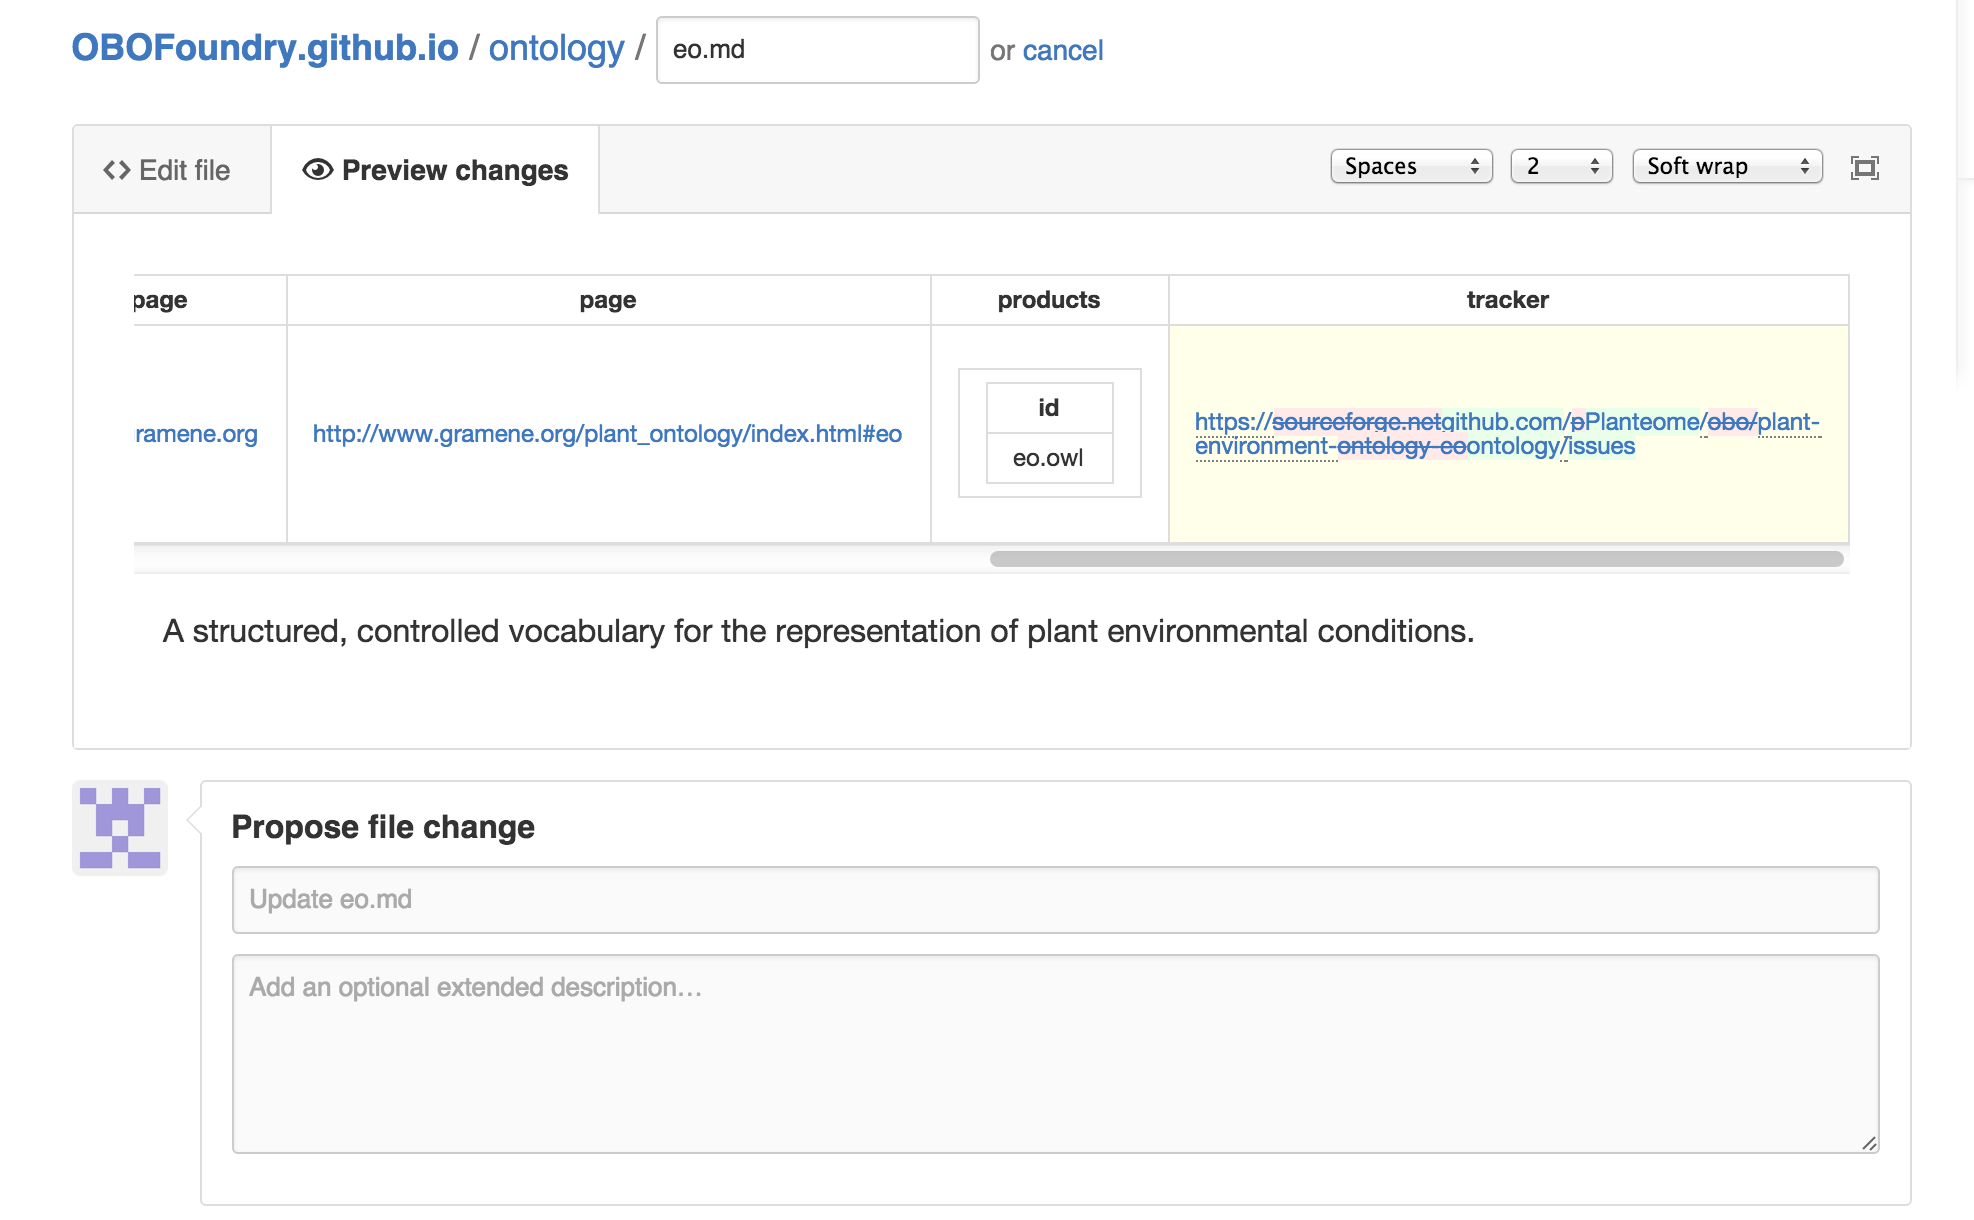Screen dimensions: 1974x1220
Task: Click the user avatar identicon
Action: point(120,828)
